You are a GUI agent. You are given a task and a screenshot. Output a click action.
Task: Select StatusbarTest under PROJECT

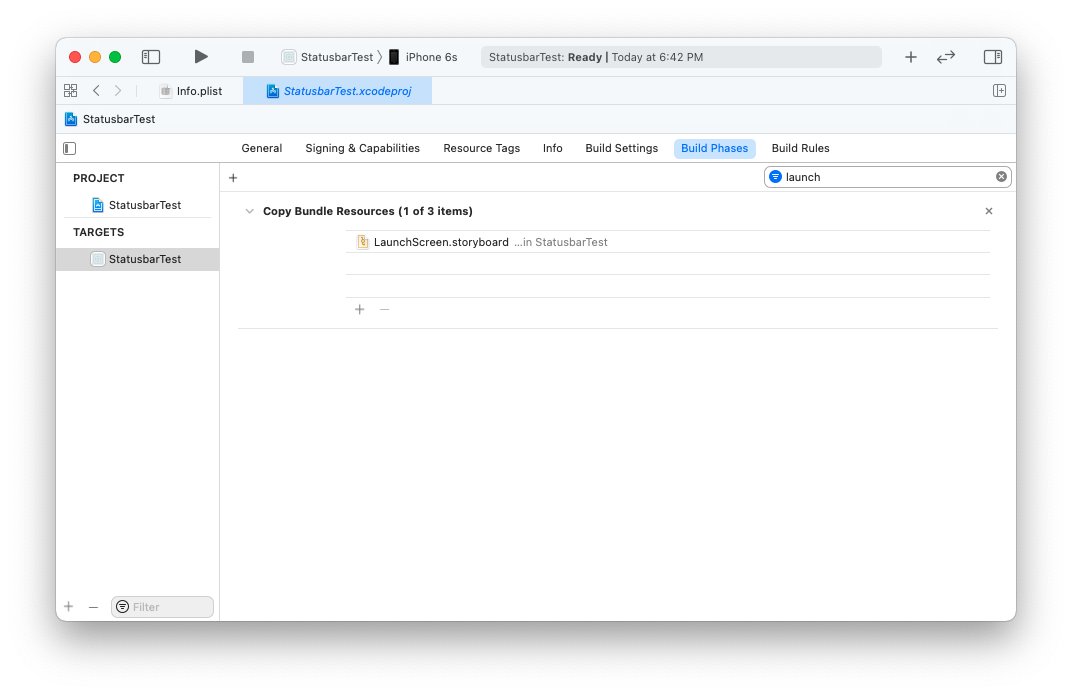coord(137,205)
